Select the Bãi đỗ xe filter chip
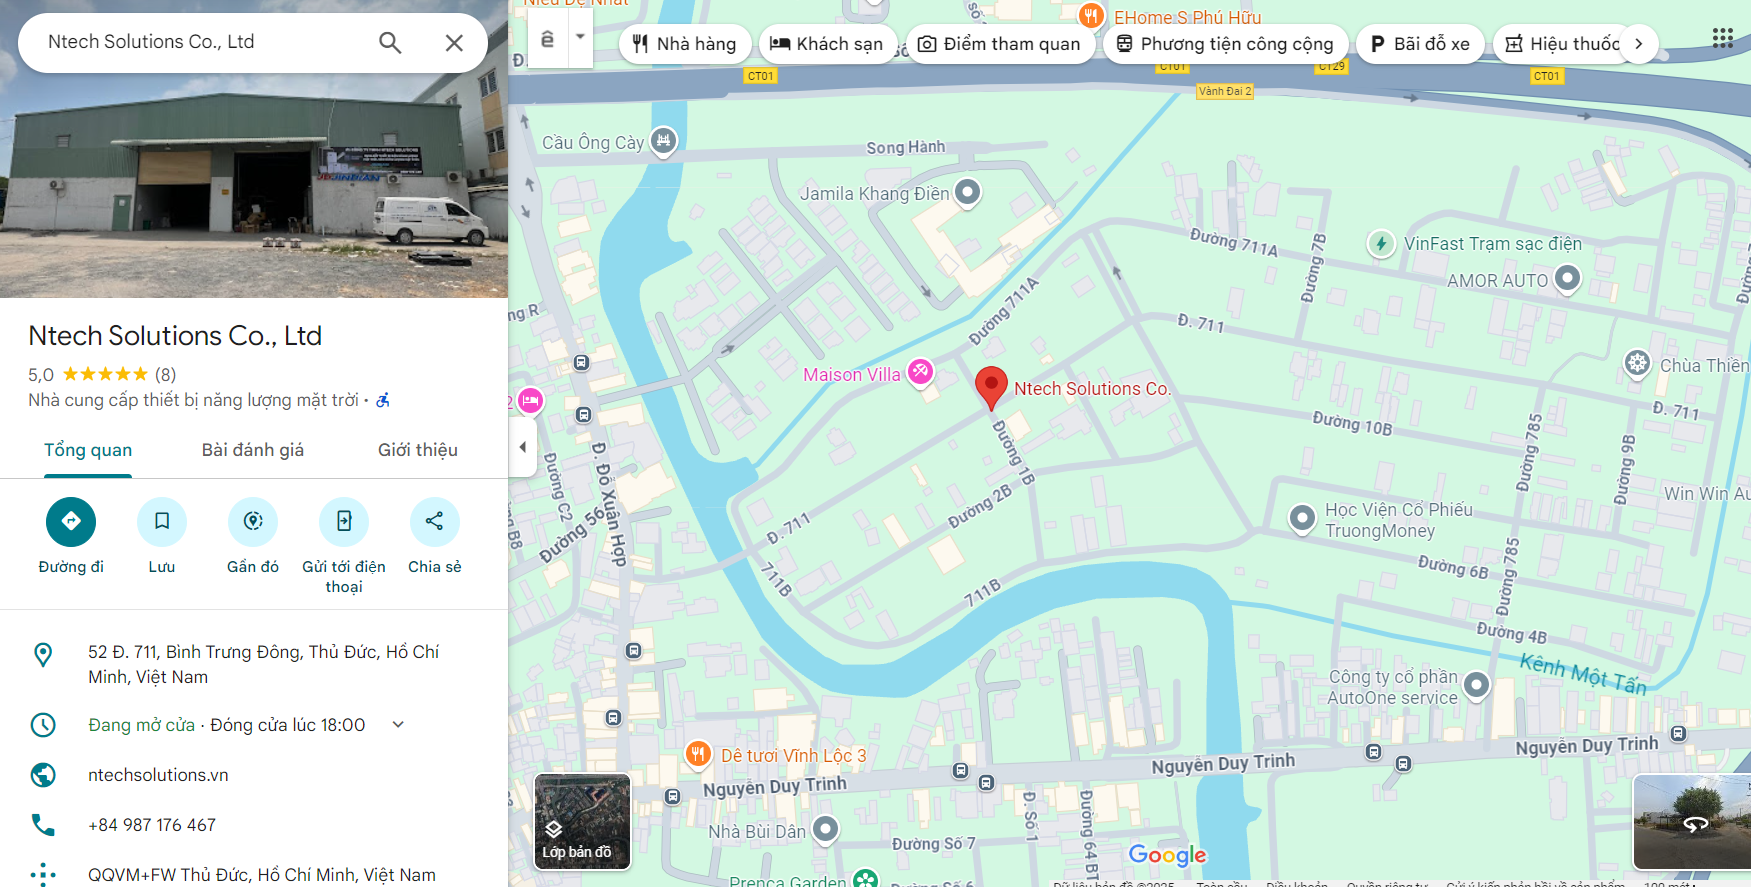 pos(1420,44)
